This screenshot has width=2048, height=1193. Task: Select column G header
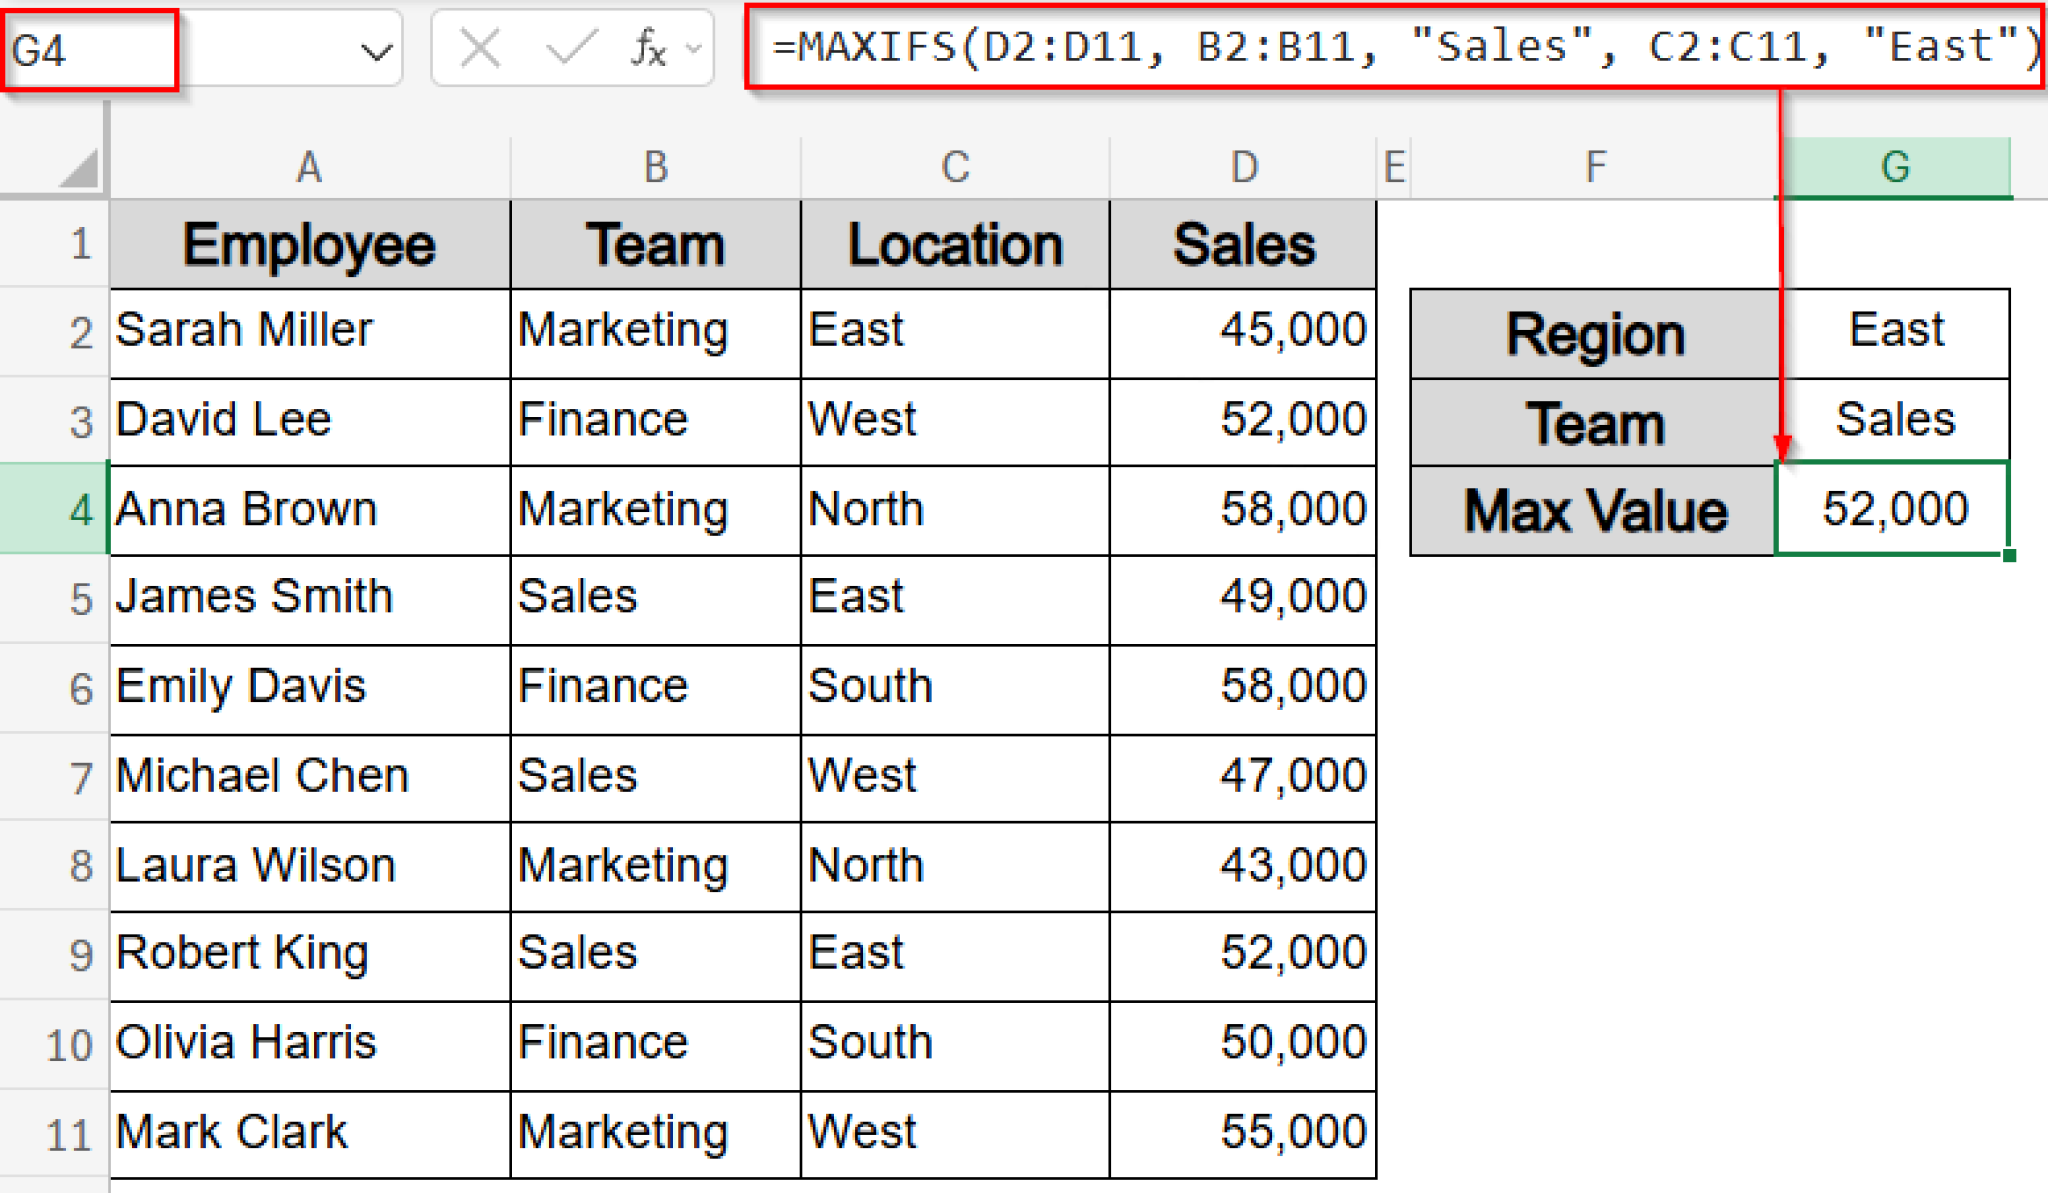click(x=1896, y=167)
